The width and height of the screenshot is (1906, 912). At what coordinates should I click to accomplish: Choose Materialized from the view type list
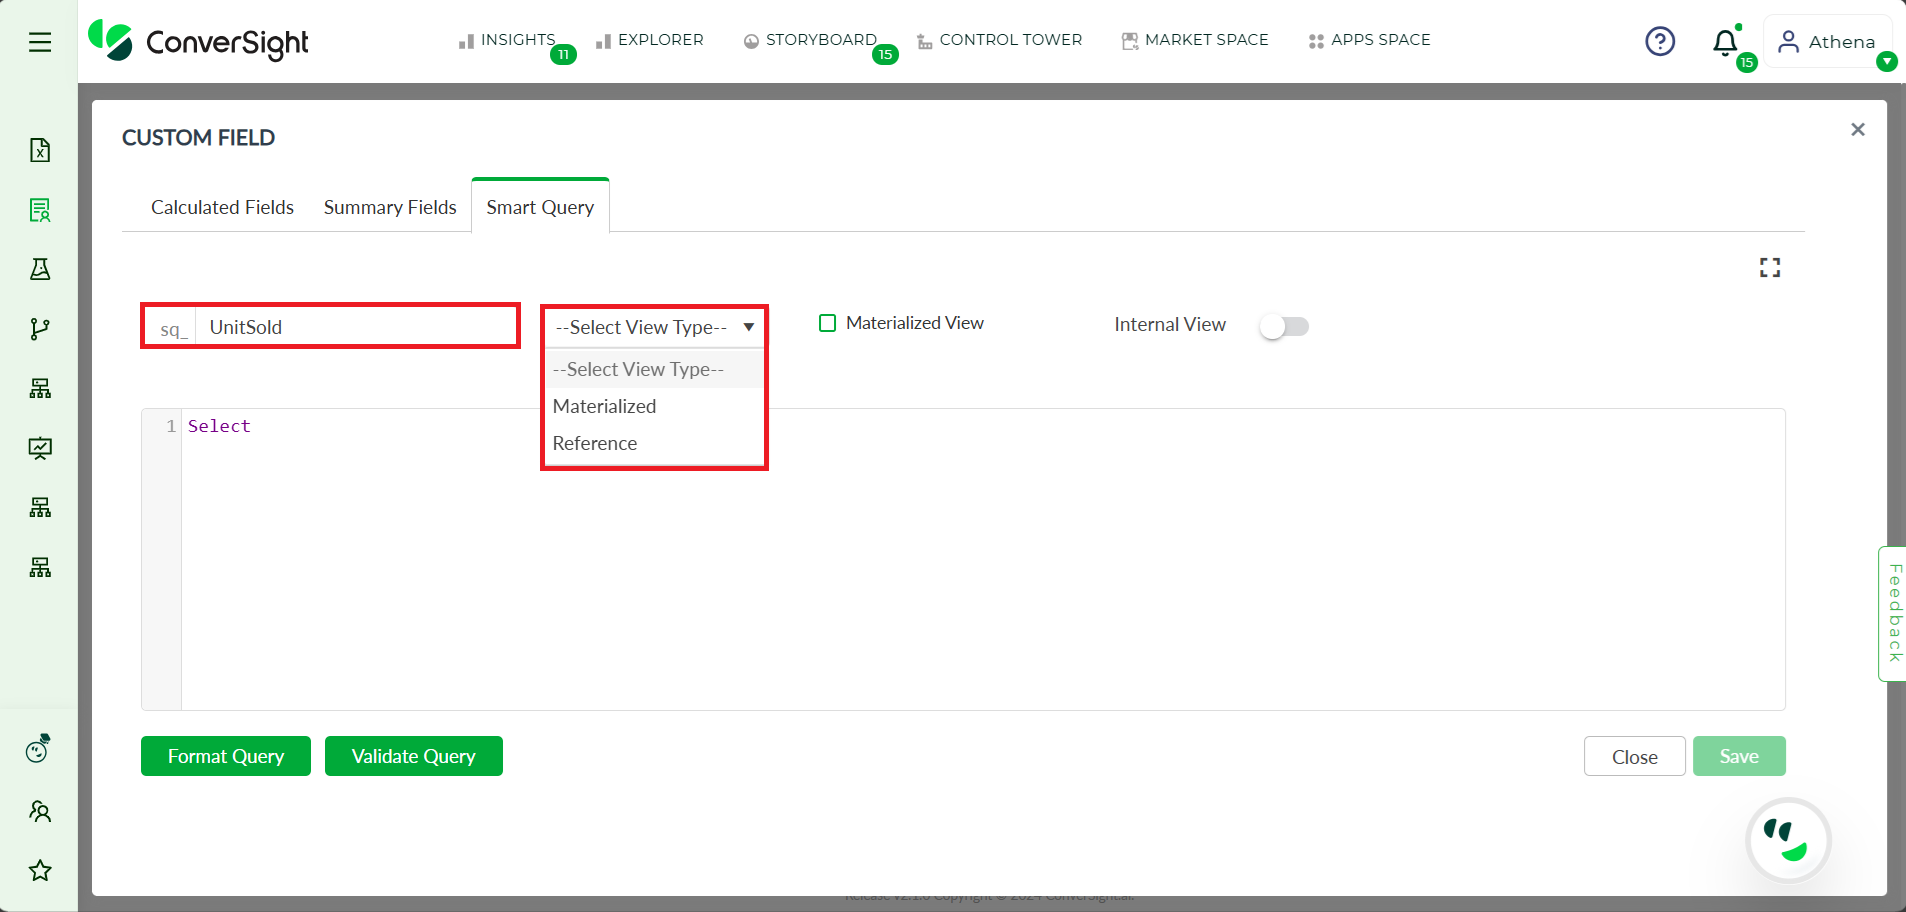click(x=654, y=406)
